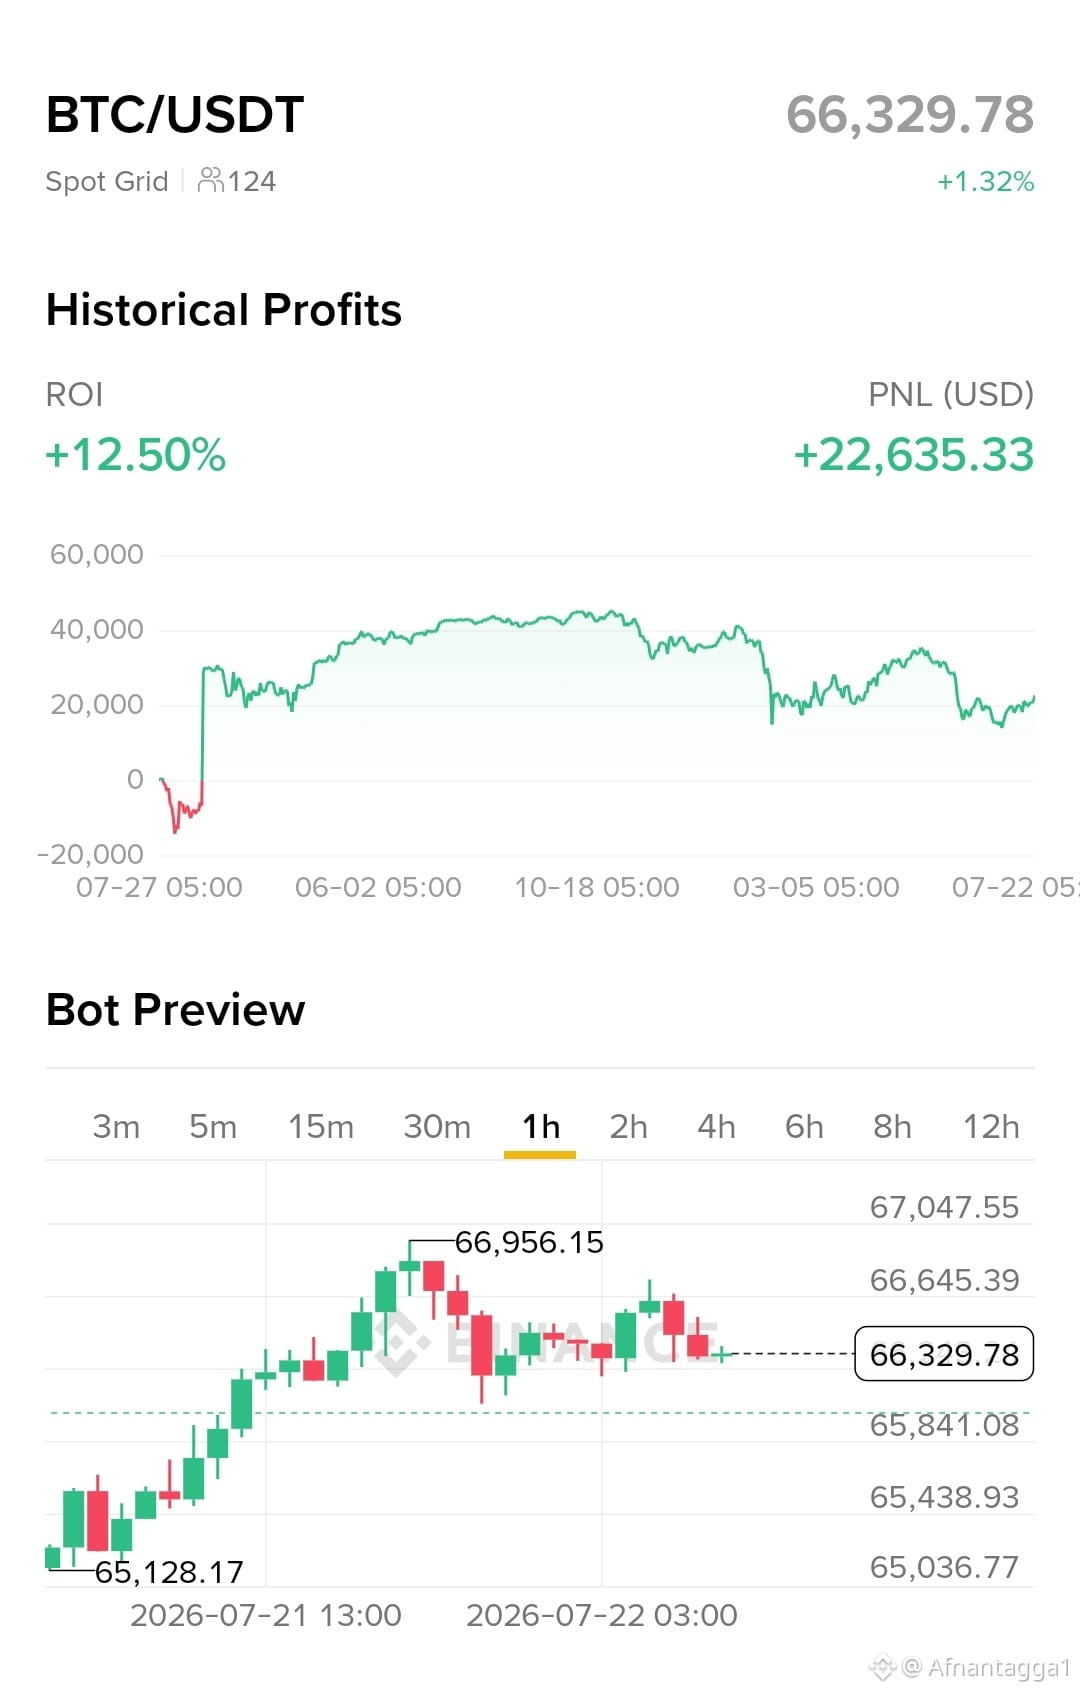This screenshot has width=1080, height=1692.
Task: Open the 6h candlestick view
Action: click(804, 1126)
